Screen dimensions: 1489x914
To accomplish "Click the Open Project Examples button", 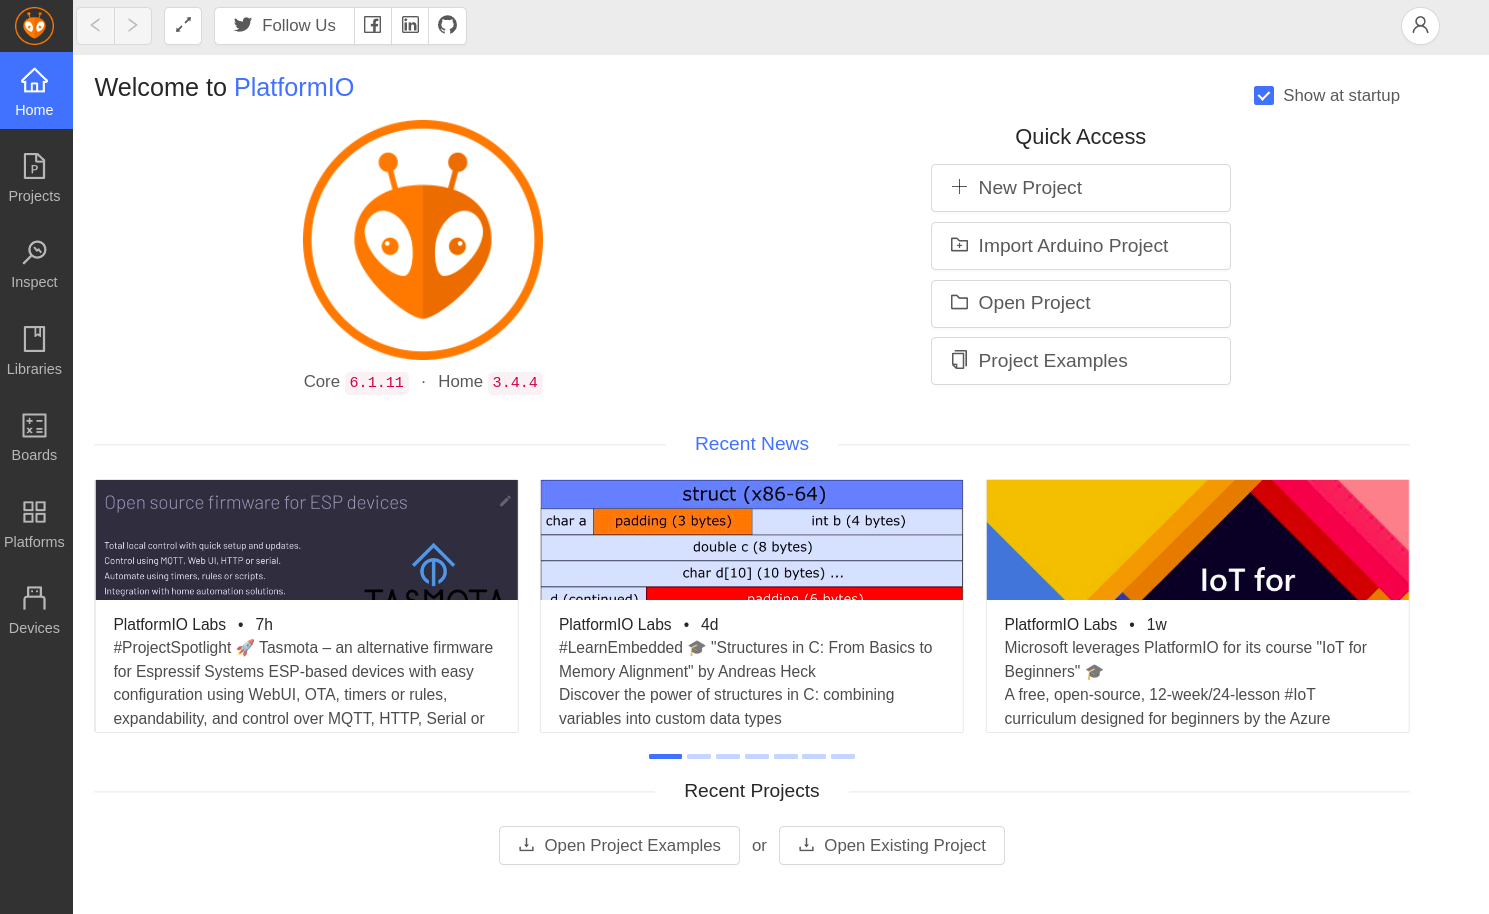I will [619, 846].
